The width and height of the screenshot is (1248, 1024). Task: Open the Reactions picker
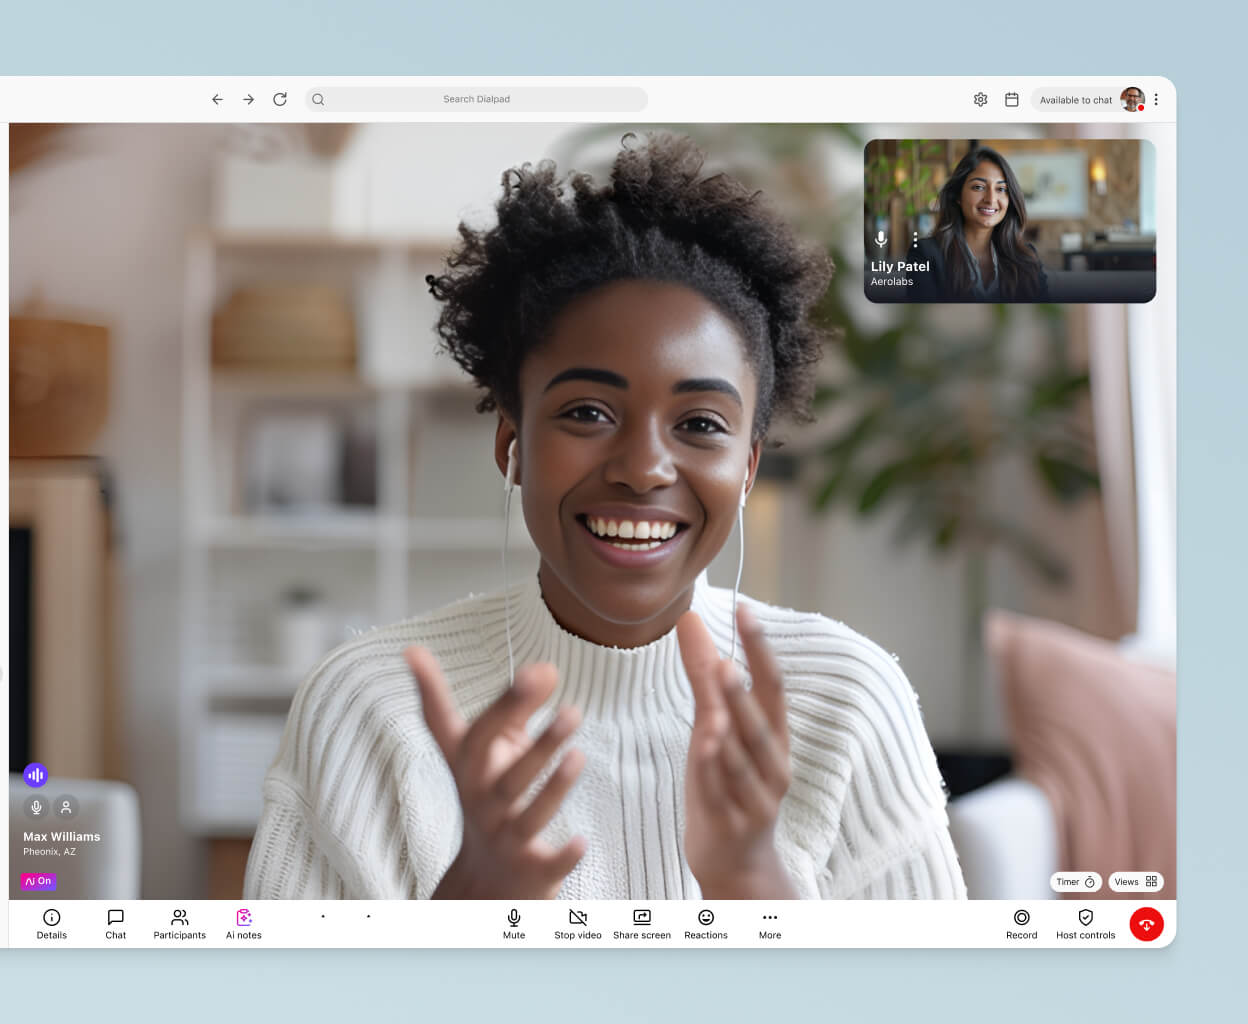point(705,923)
